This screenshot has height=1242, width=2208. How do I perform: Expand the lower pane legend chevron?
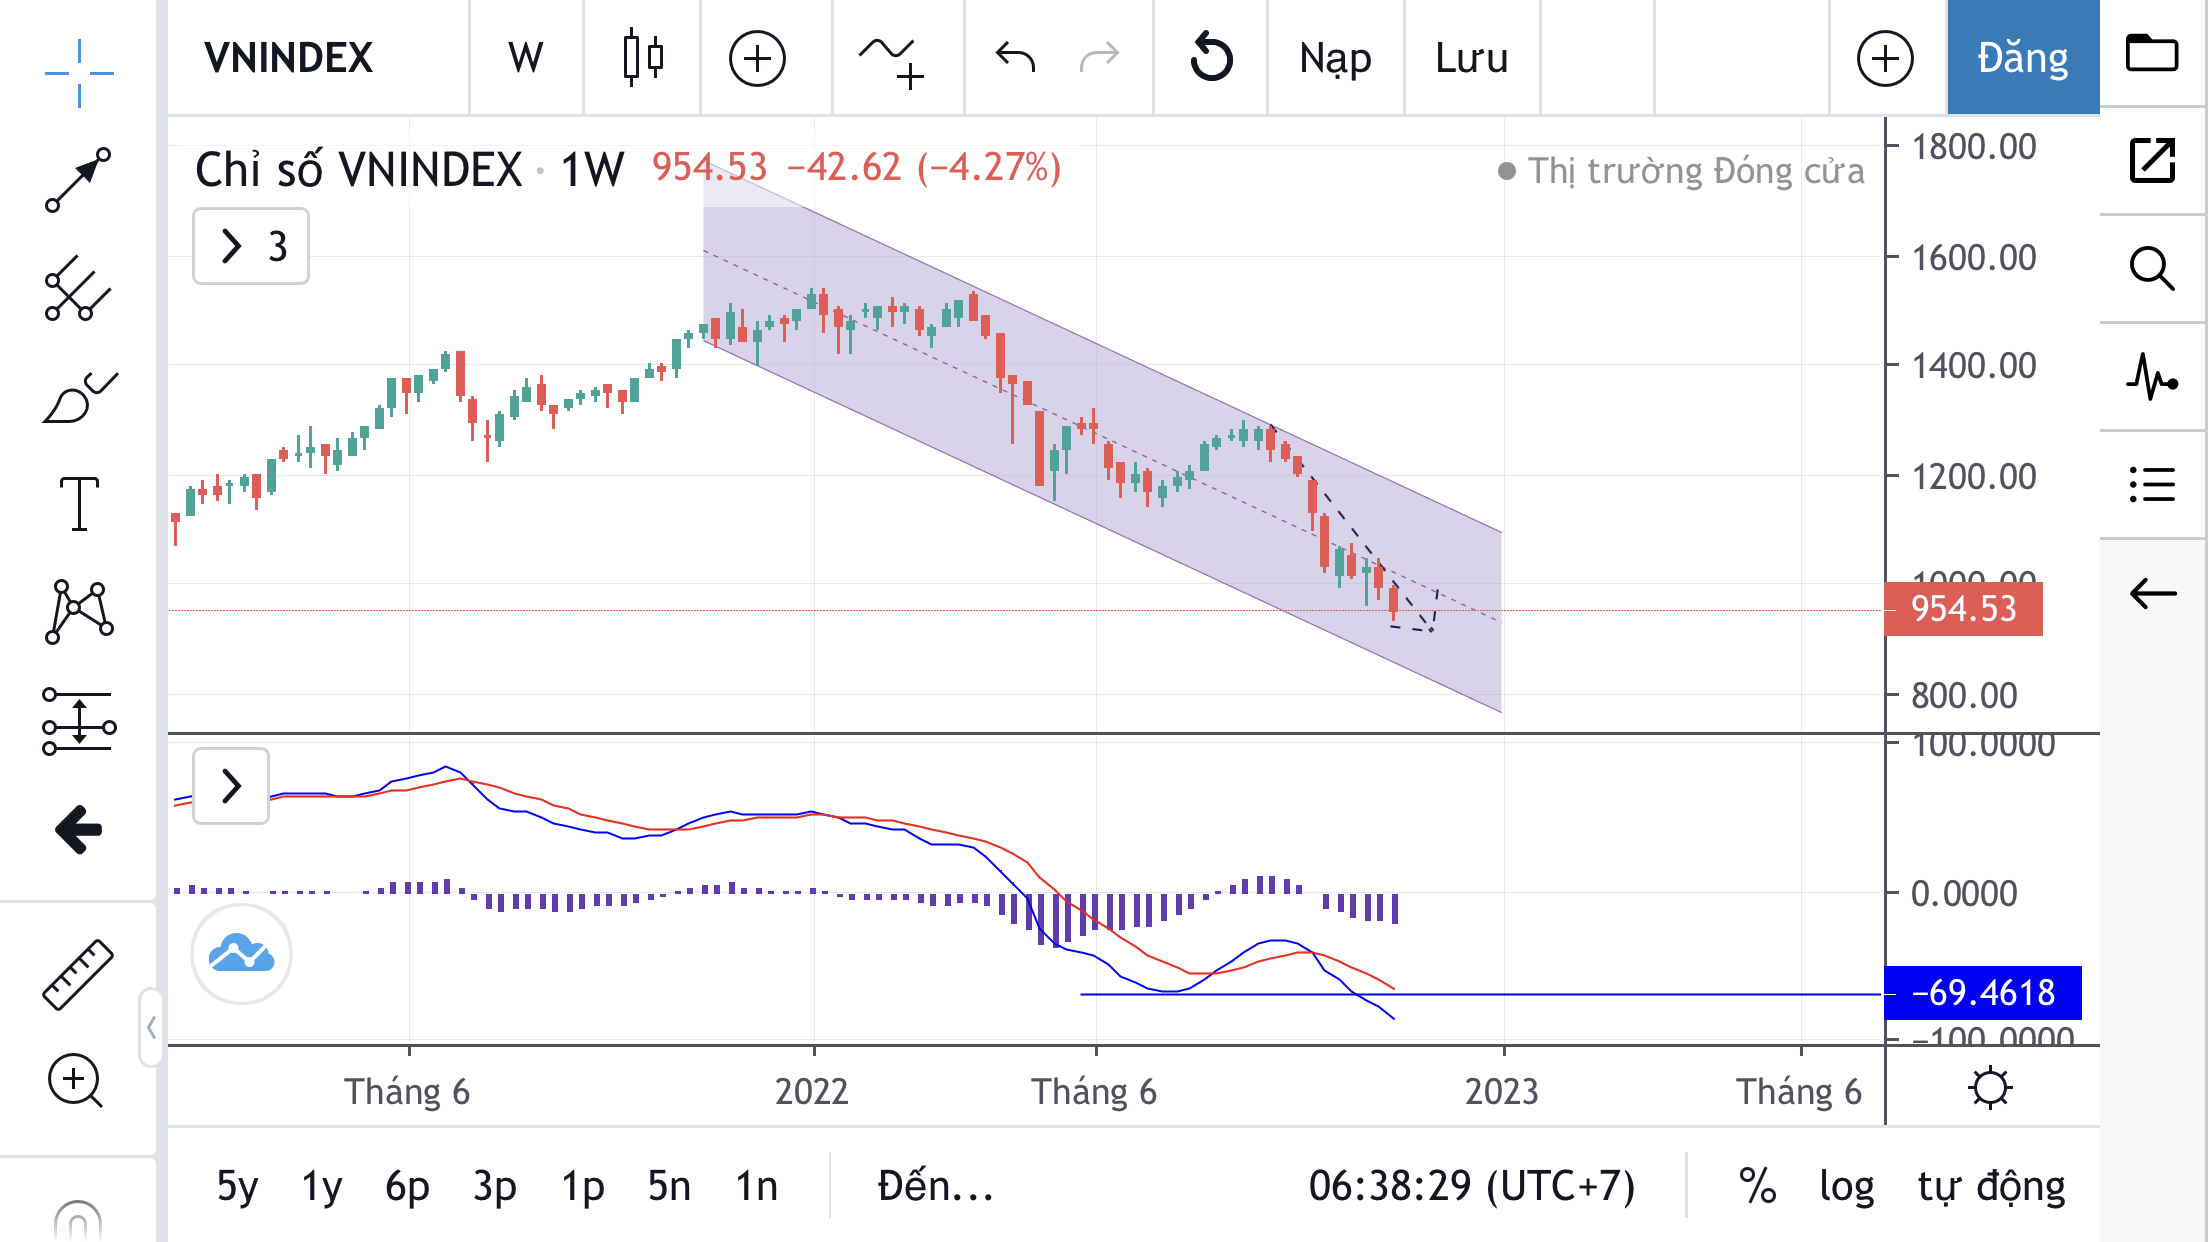[231, 786]
